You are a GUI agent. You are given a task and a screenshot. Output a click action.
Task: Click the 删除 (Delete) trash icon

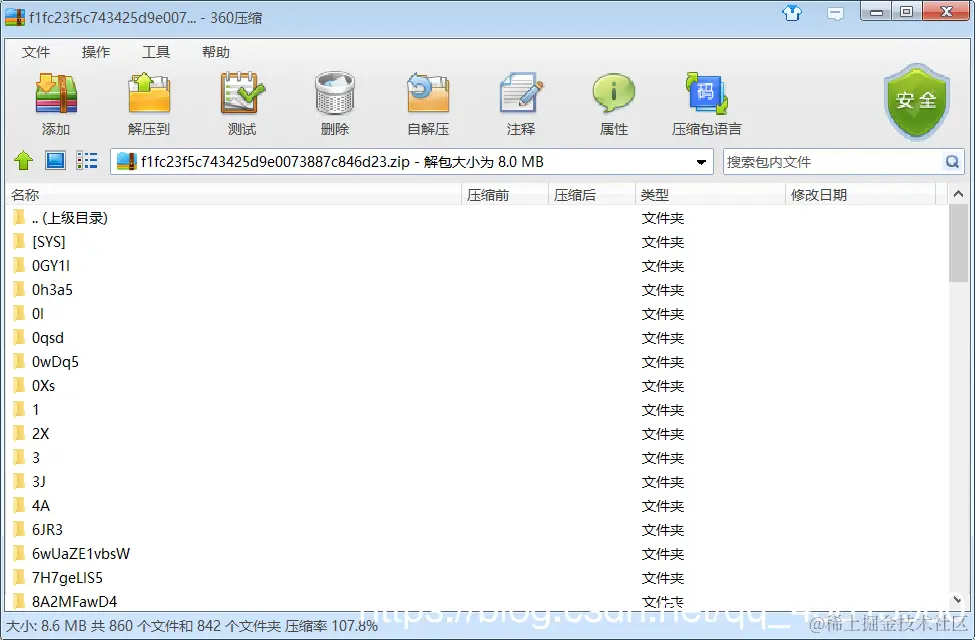(335, 93)
